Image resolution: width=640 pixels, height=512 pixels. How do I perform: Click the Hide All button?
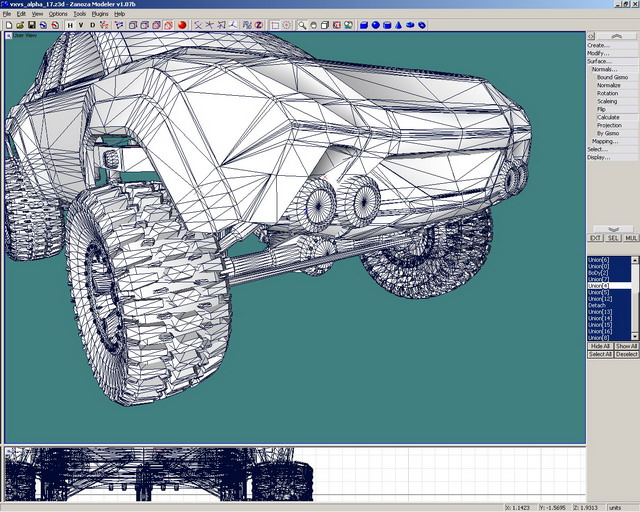tap(599, 346)
